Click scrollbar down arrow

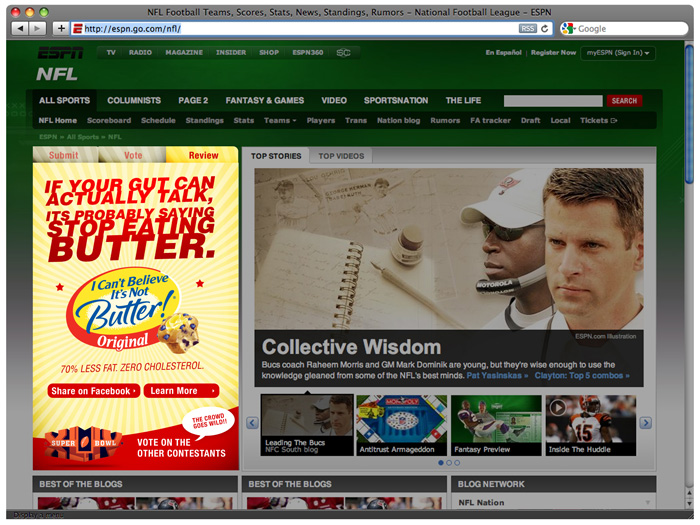(x=689, y=504)
